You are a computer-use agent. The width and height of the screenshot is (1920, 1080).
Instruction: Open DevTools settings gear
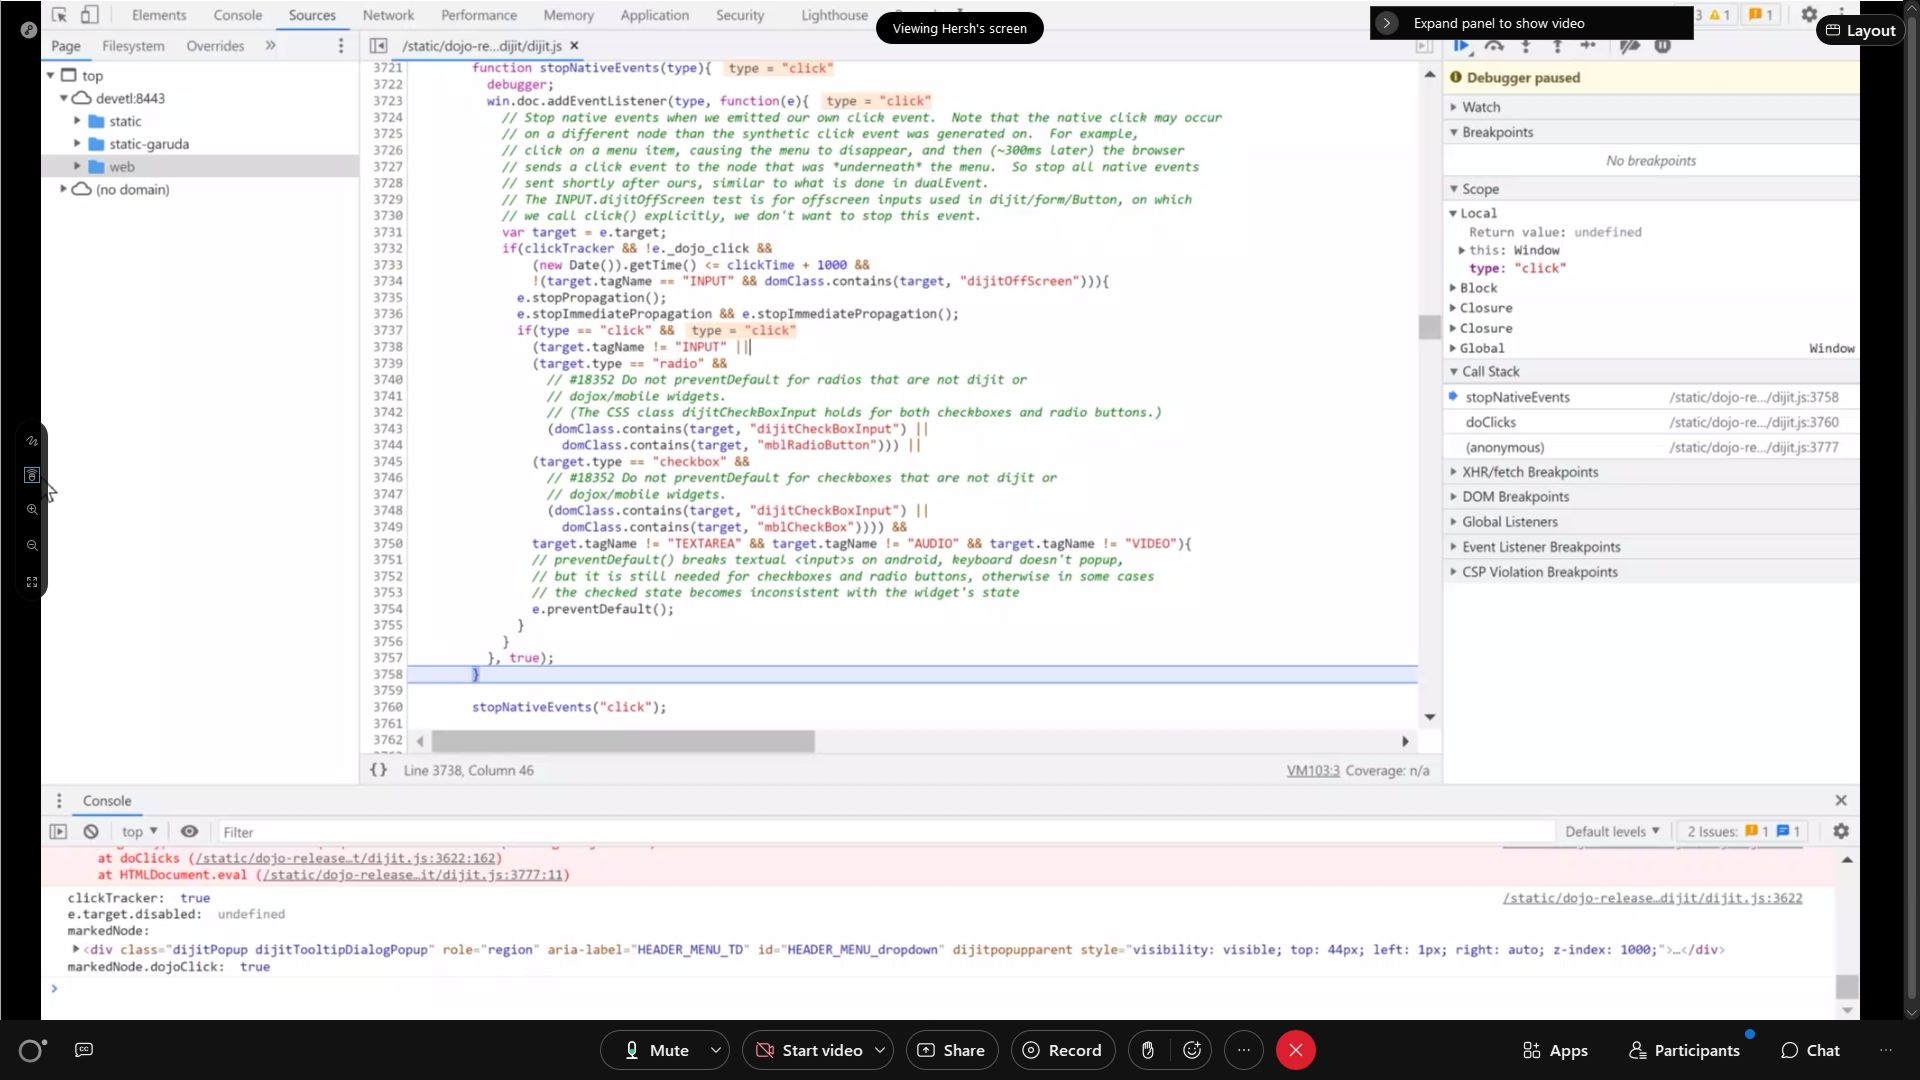(1810, 14)
